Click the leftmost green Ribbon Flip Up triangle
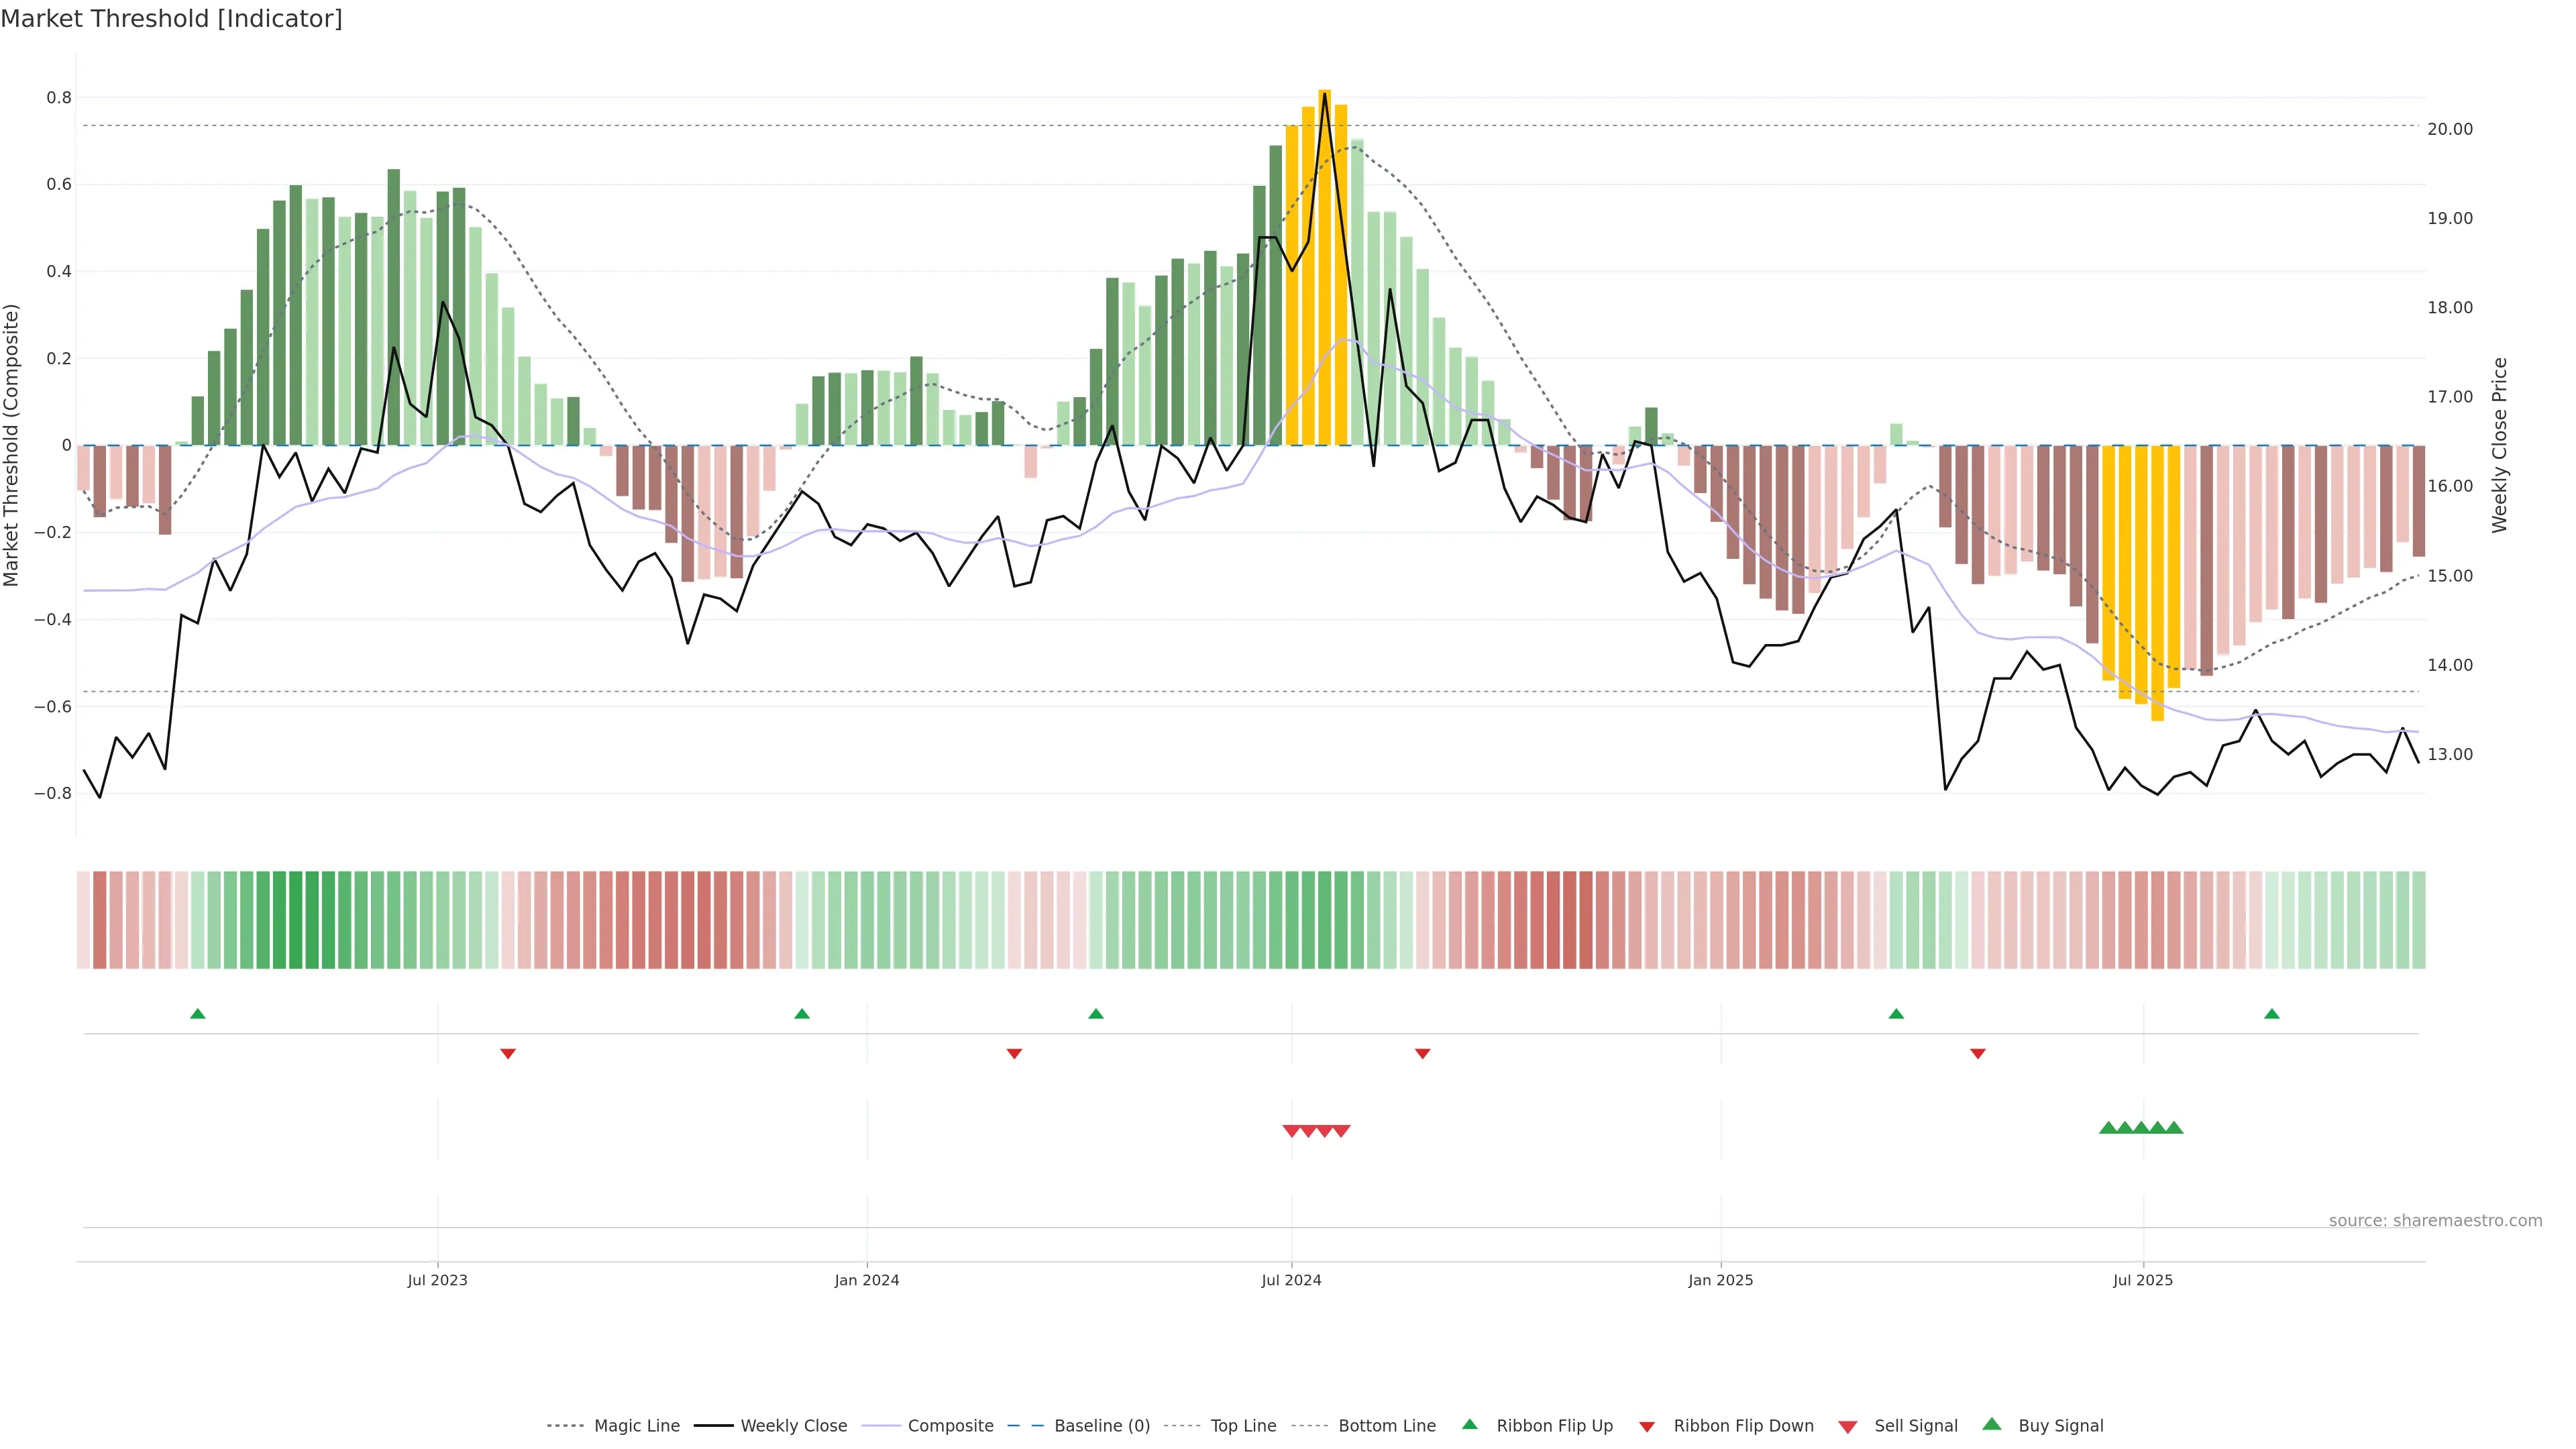 click(x=198, y=1014)
